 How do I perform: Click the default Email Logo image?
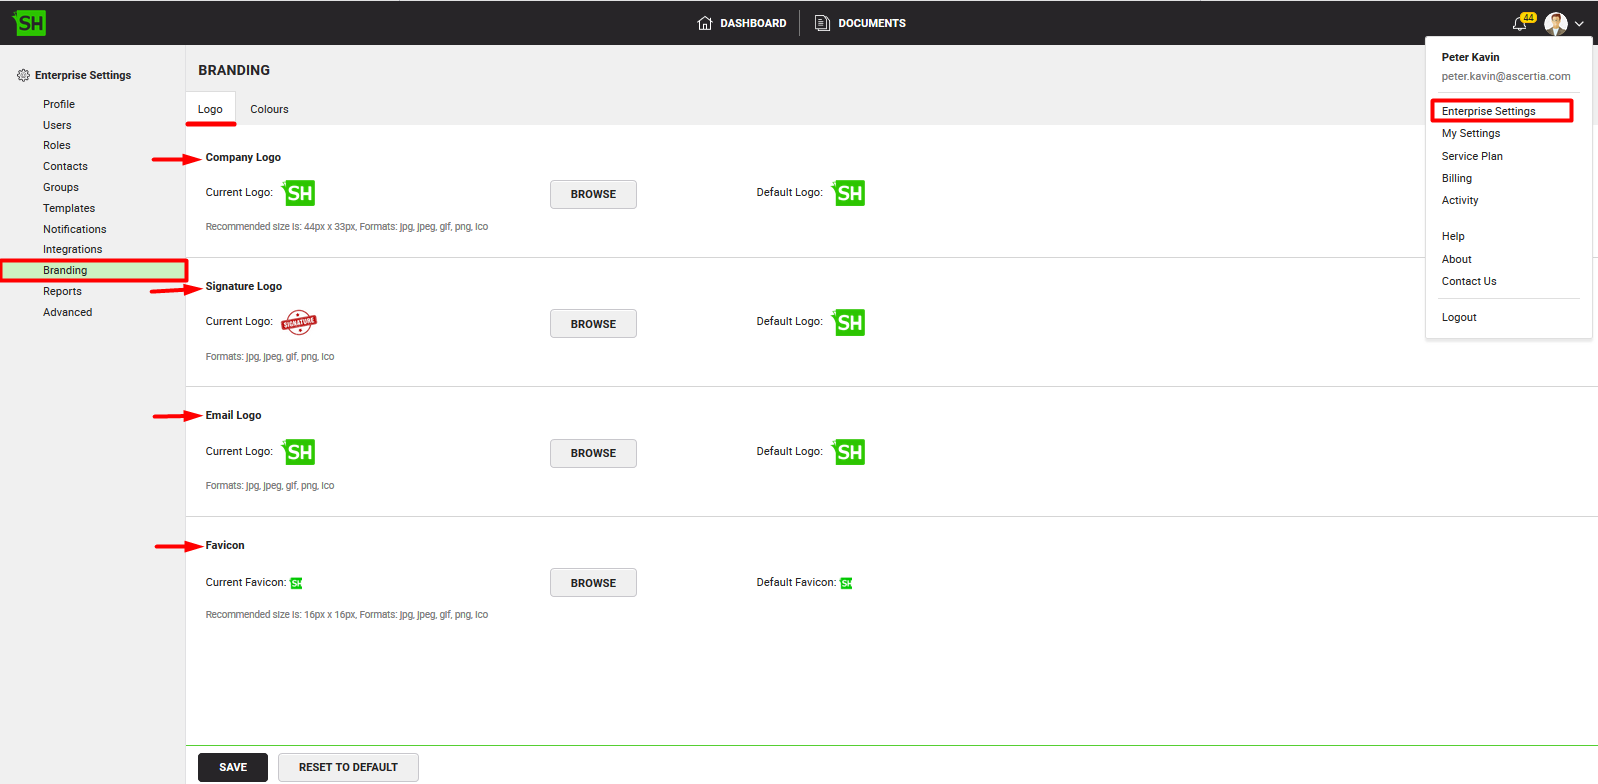pyautogui.click(x=849, y=452)
